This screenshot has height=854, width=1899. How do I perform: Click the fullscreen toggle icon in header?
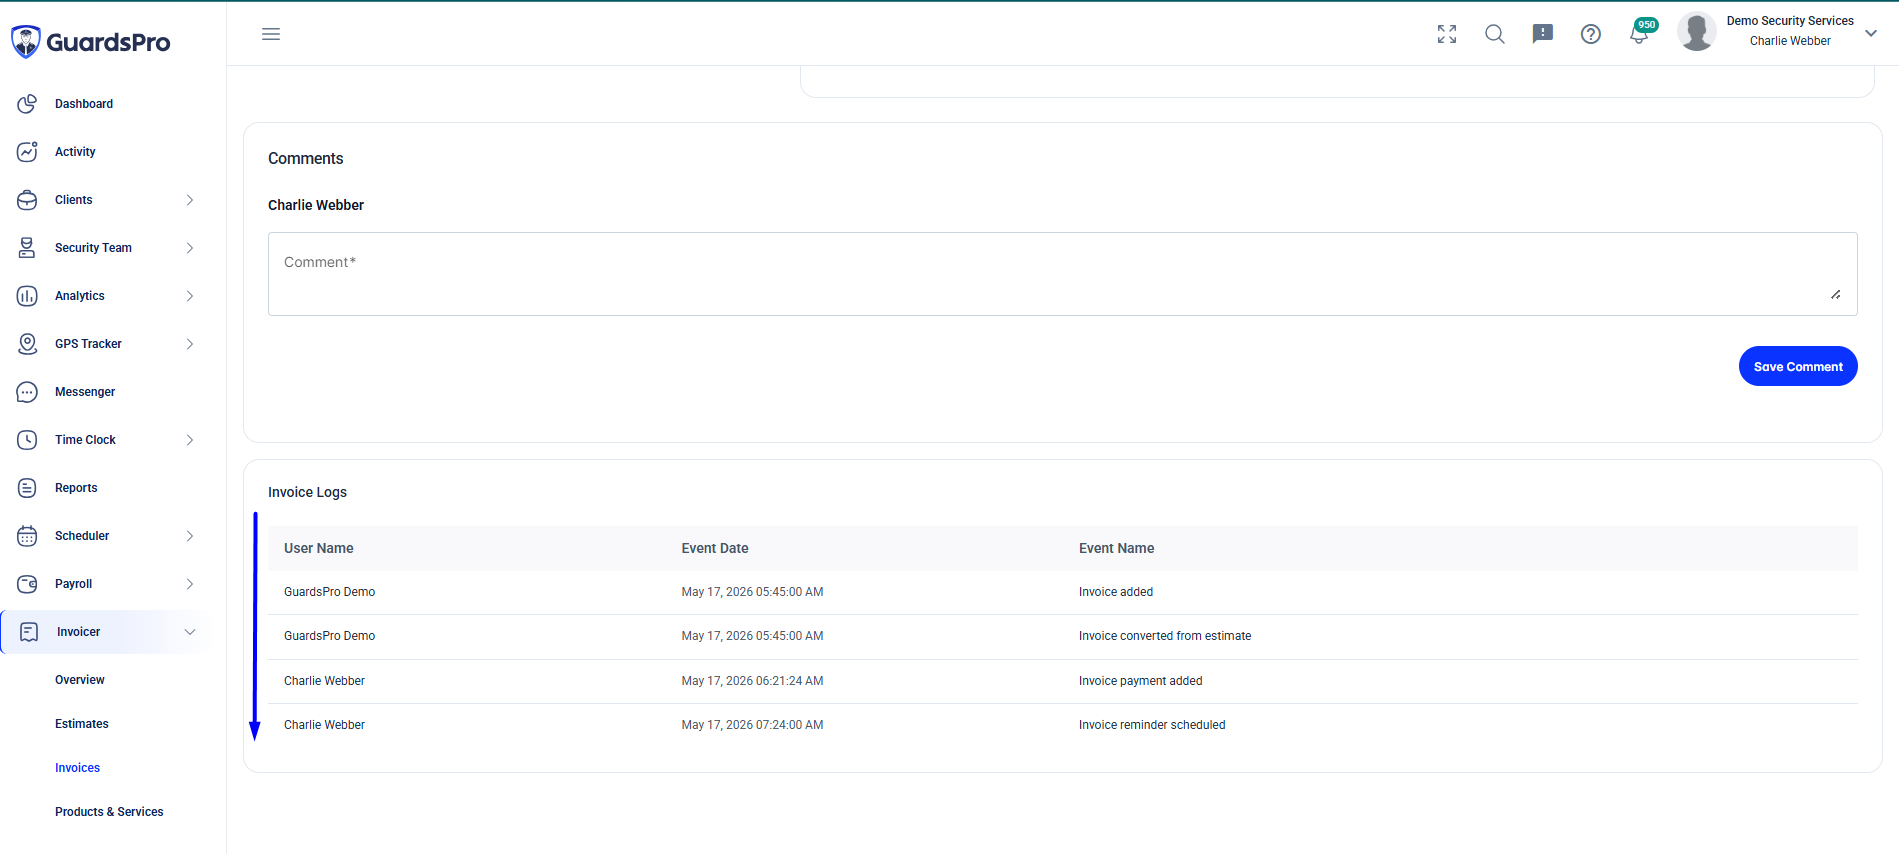tap(1447, 34)
